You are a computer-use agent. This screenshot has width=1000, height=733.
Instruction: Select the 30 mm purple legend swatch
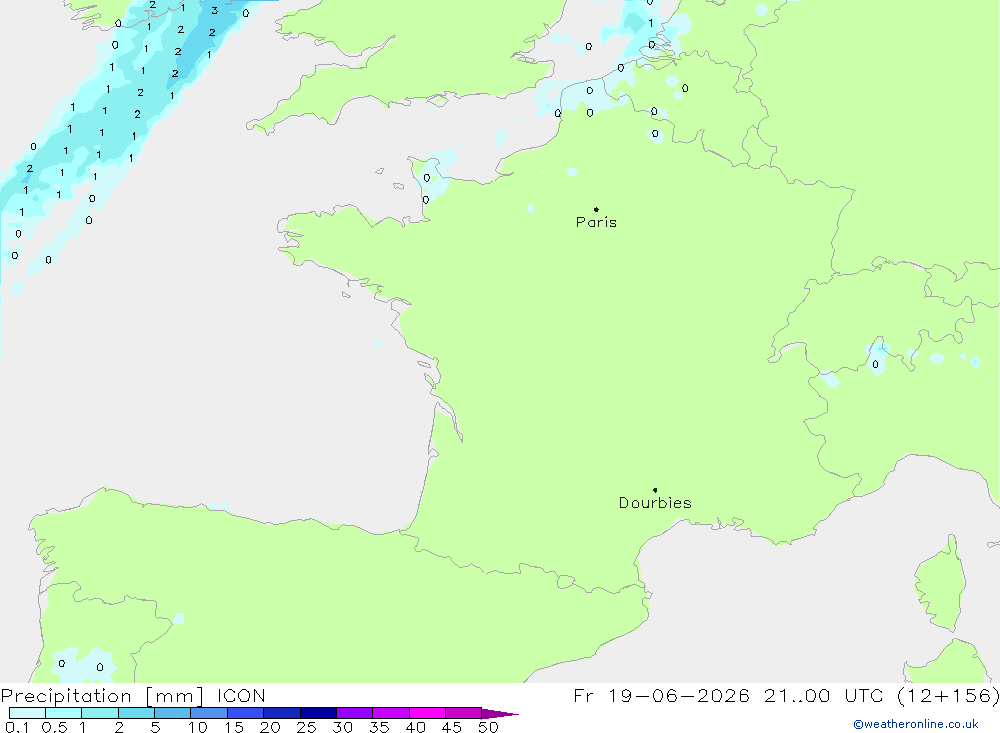coord(354,713)
